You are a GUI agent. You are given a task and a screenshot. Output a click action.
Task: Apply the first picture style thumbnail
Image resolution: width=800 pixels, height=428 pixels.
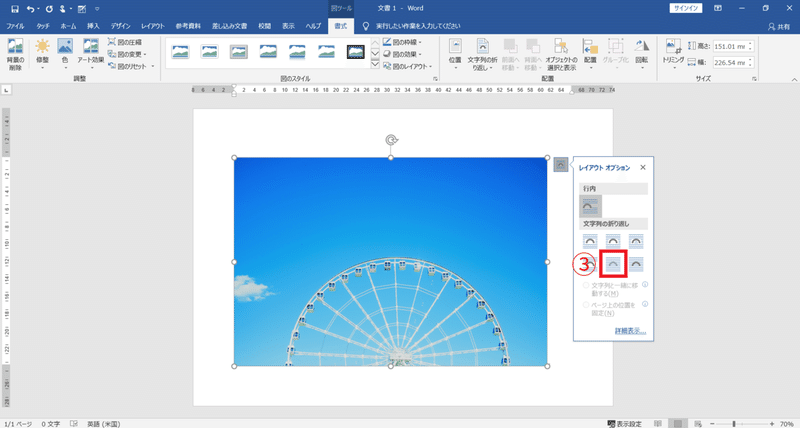tap(180, 52)
